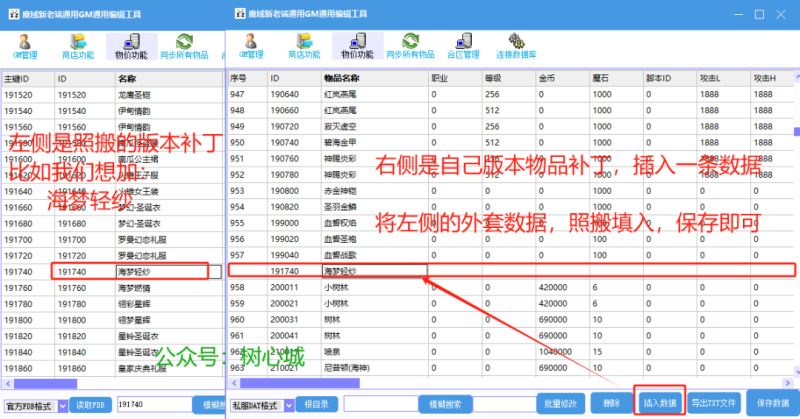Click the 插入数据 button
Screen dimensions: 800x419
(x=660, y=403)
